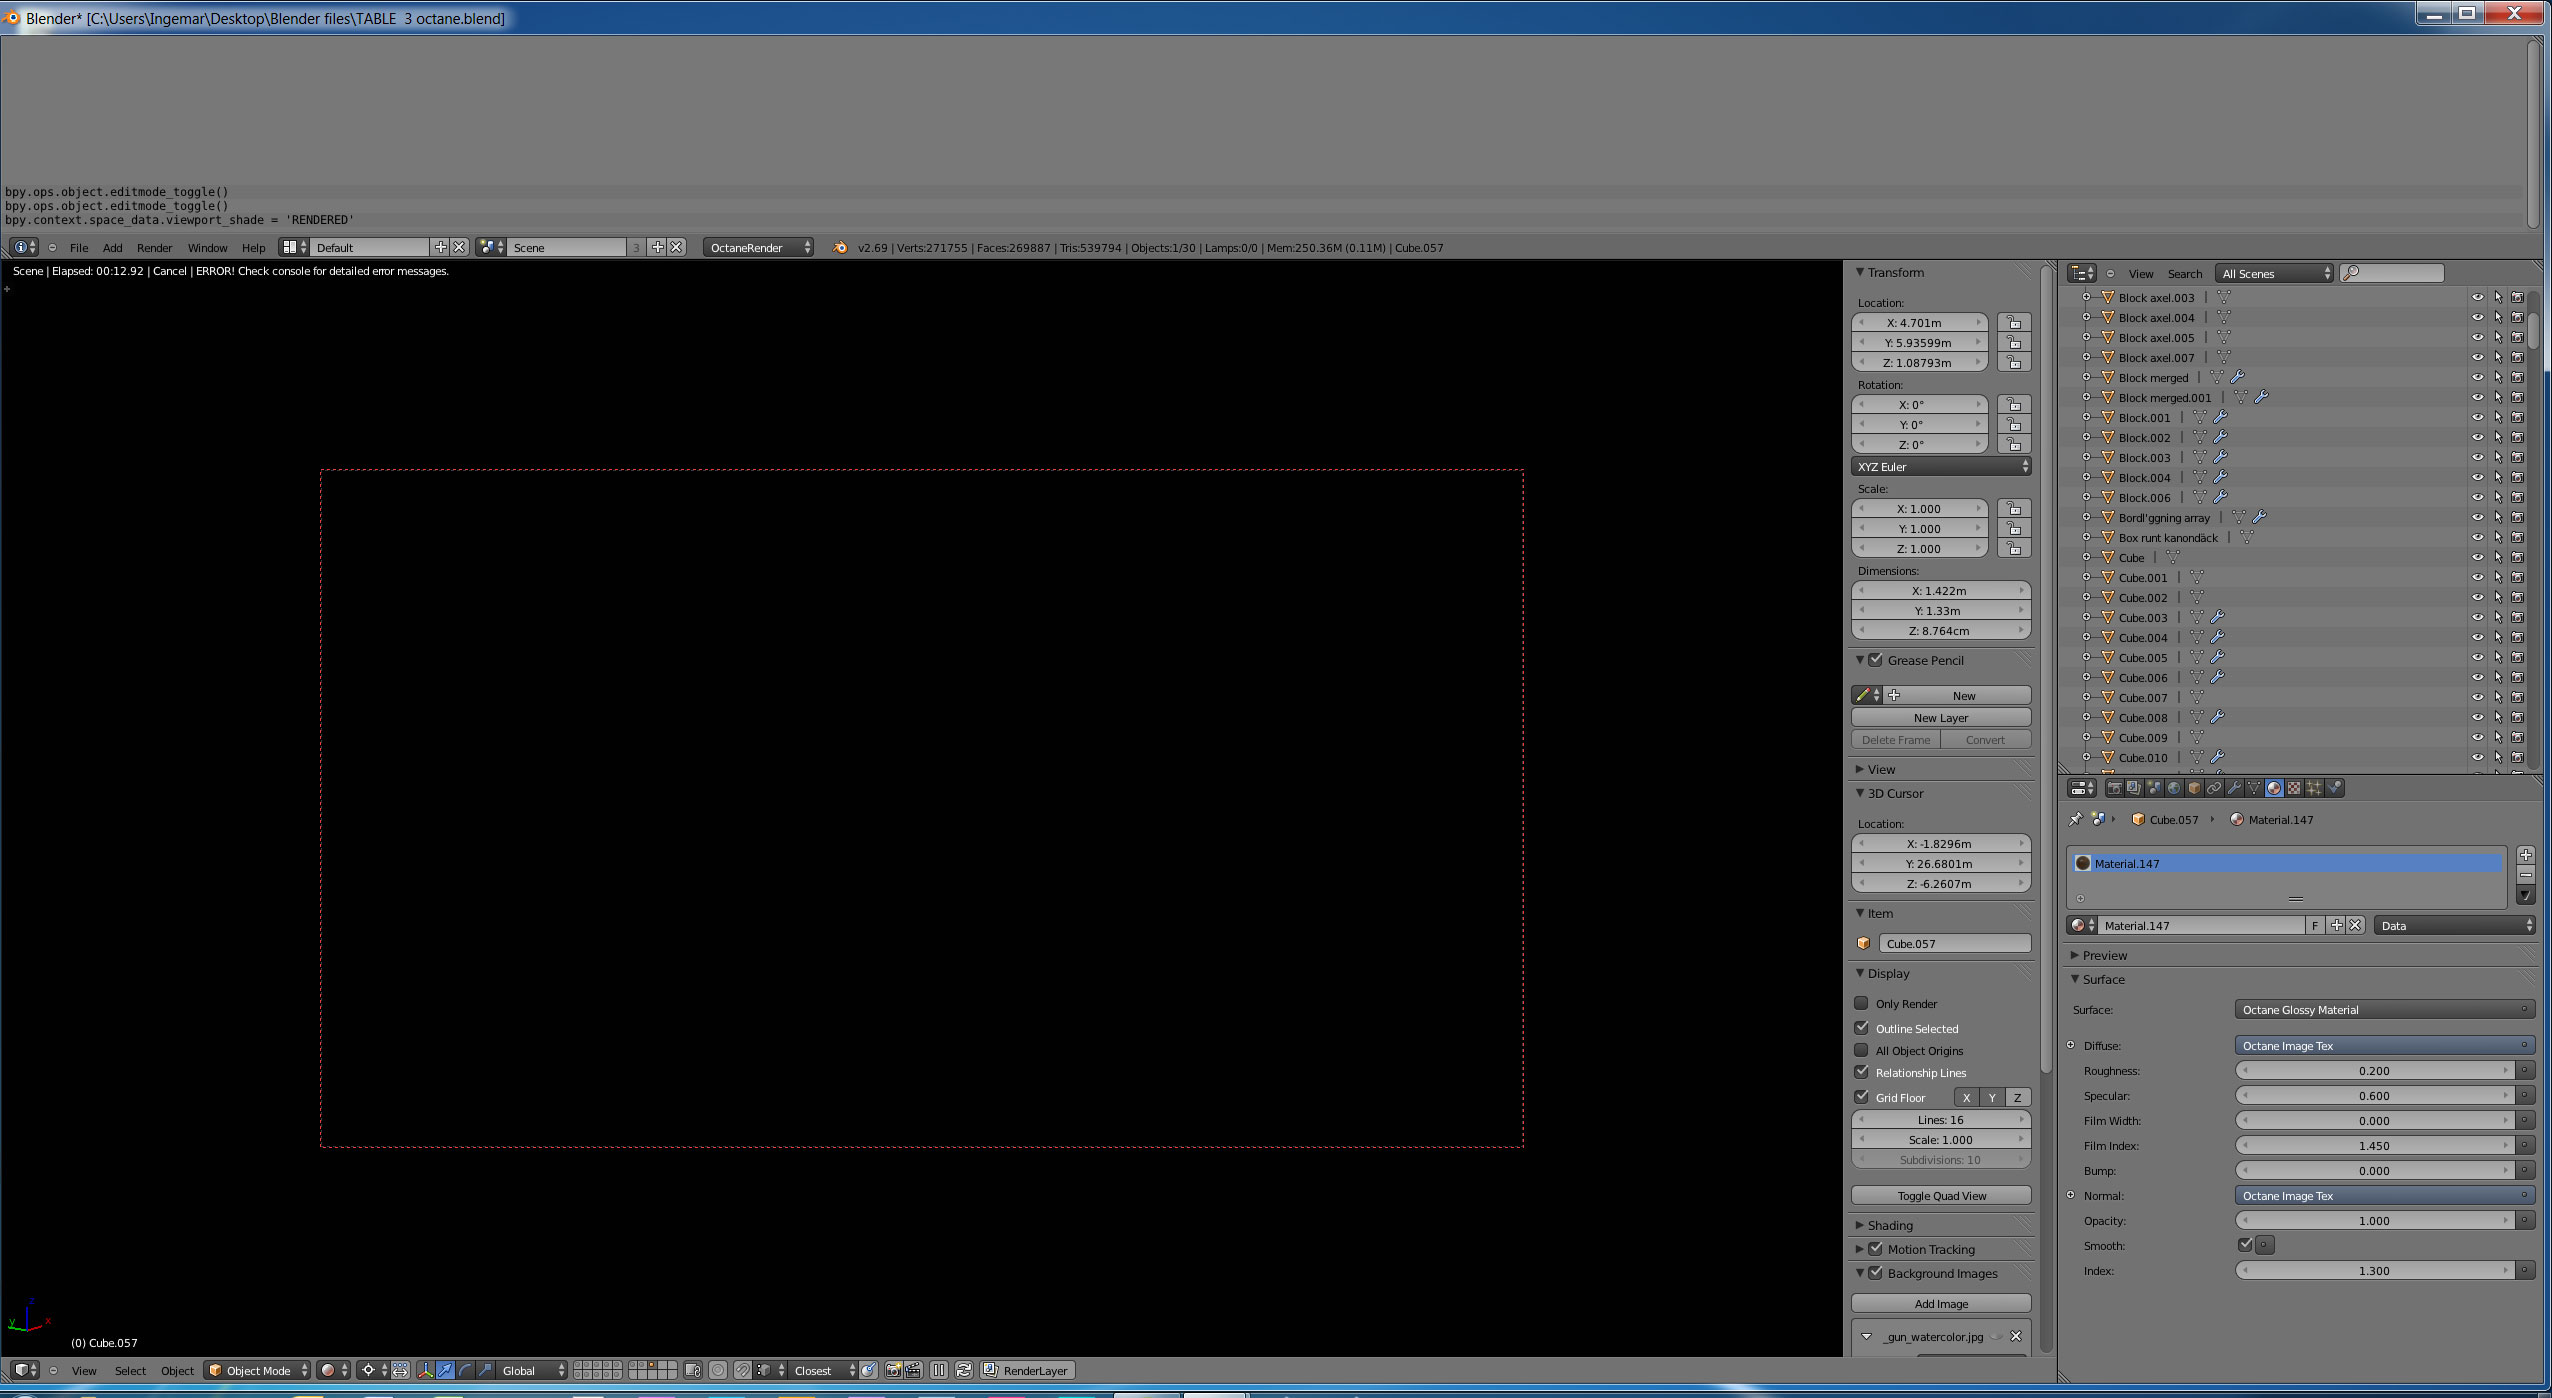
Task: Pin the properties context with pin icon
Action: [x=2076, y=819]
